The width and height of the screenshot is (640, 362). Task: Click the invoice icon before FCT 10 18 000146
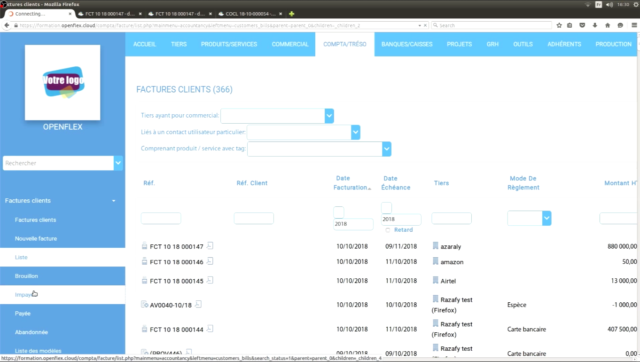pyautogui.click(x=144, y=261)
